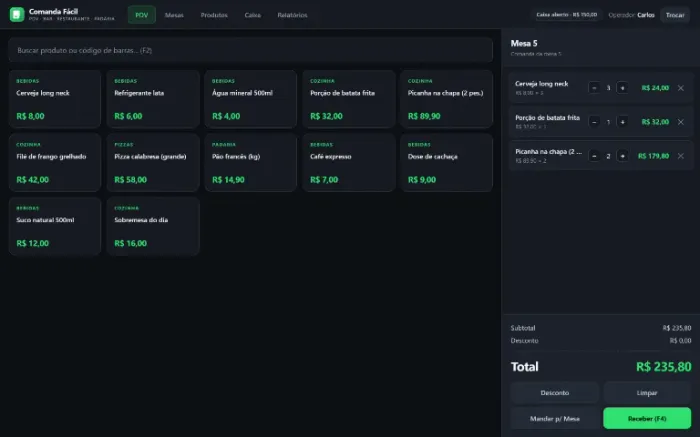The width and height of the screenshot is (700, 437).
Task: Click the Limpar button
Action: 647,393
